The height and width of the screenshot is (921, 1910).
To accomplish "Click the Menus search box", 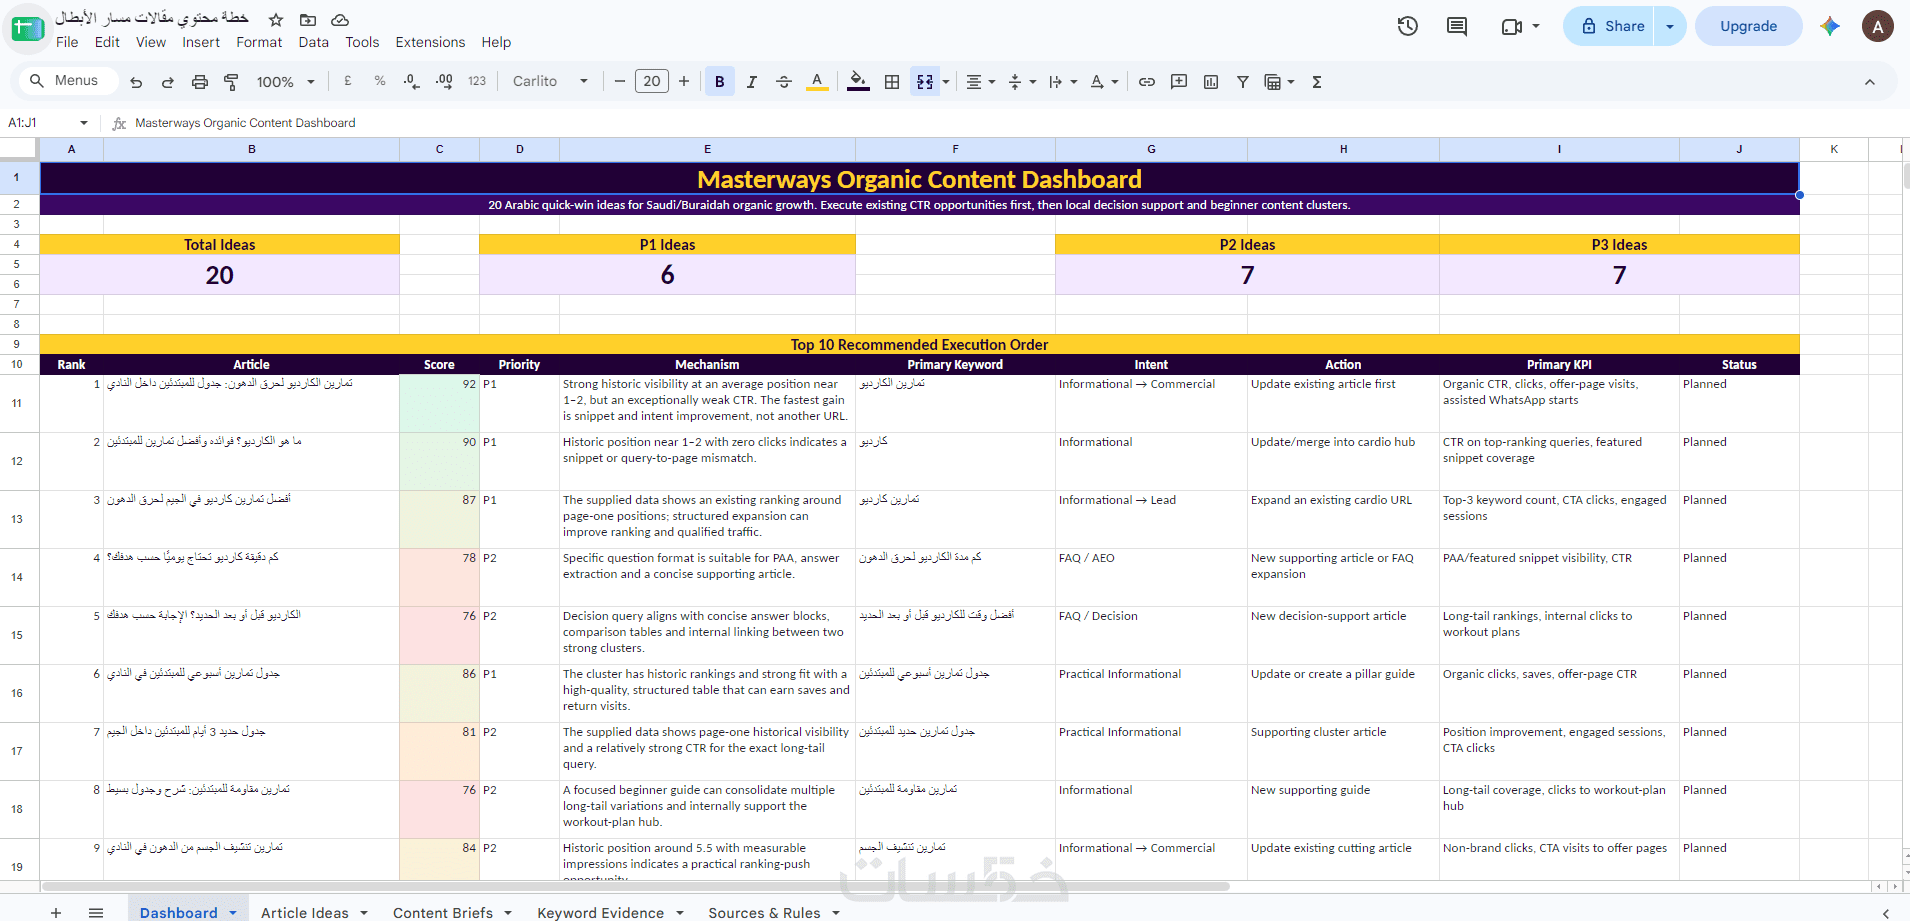I will pos(68,81).
